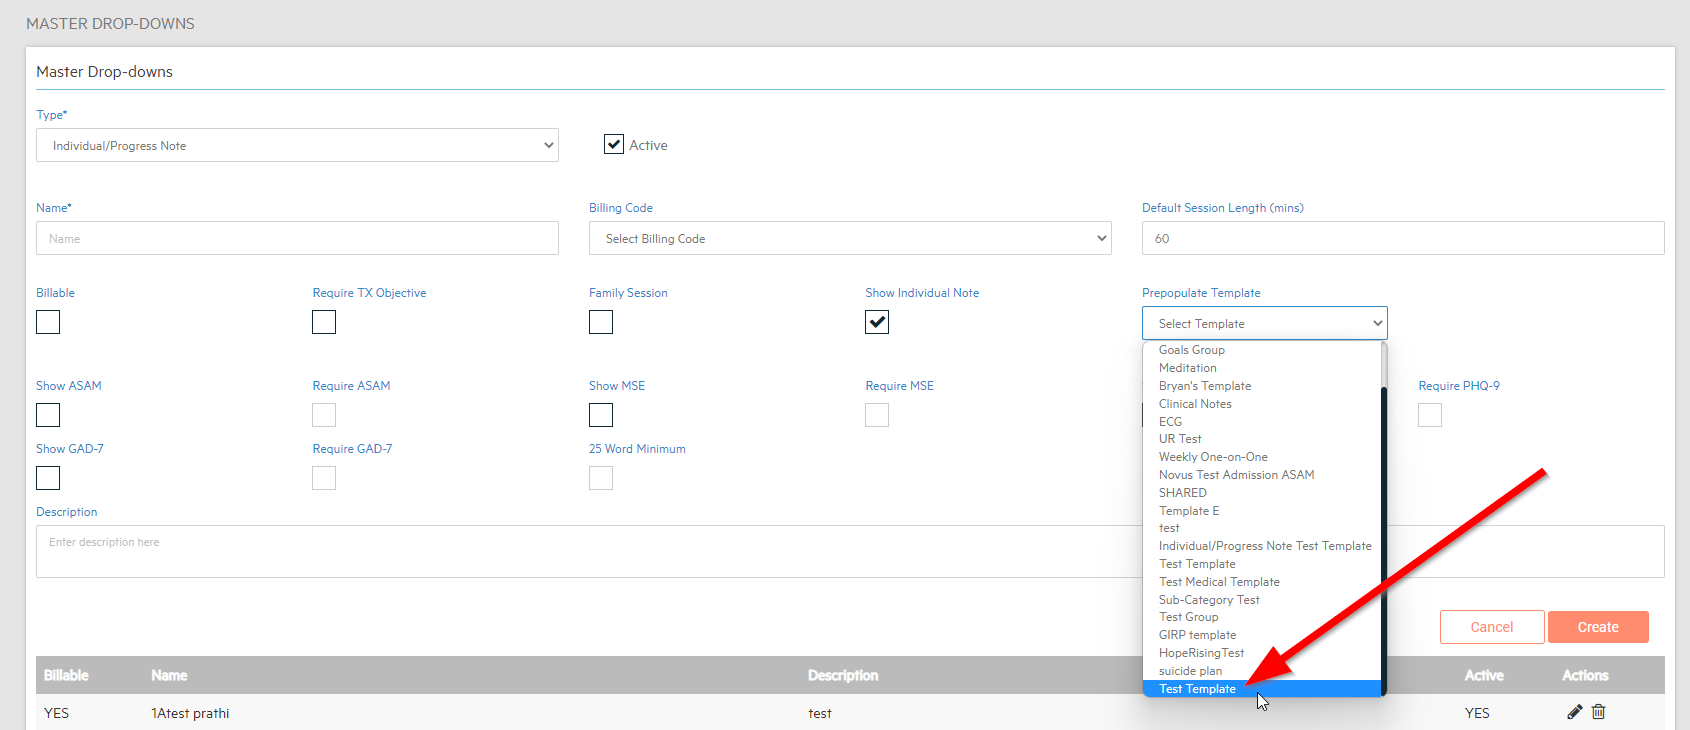The width and height of the screenshot is (1690, 730).
Task: Choose GIRP template option
Action: [x=1197, y=635]
